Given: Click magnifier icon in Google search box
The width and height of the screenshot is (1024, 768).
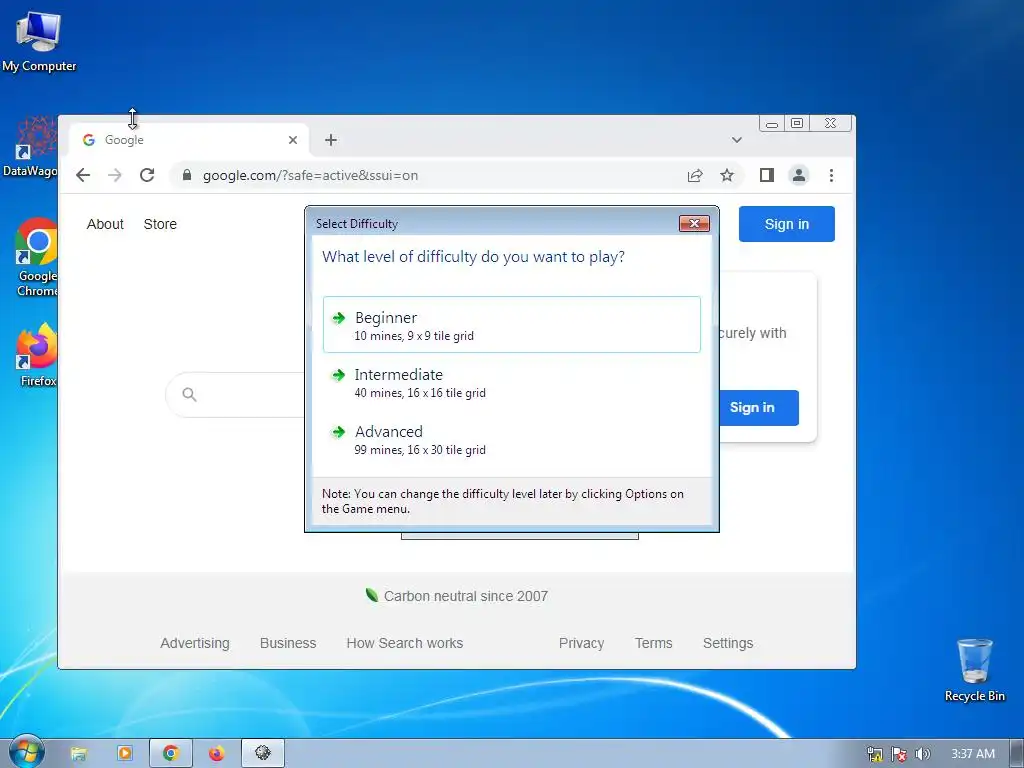Looking at the screenshot, I should [x=189, y=394].
